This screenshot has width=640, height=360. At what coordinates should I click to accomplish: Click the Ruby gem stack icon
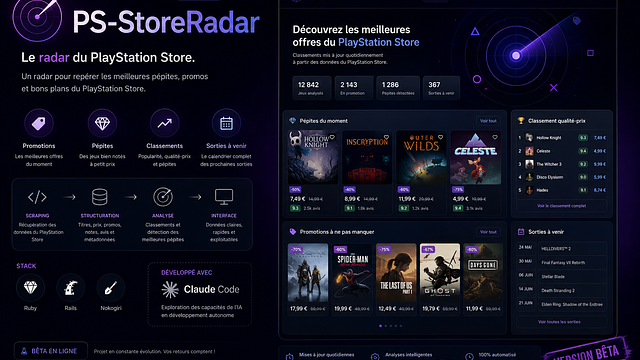click(30, 288)
